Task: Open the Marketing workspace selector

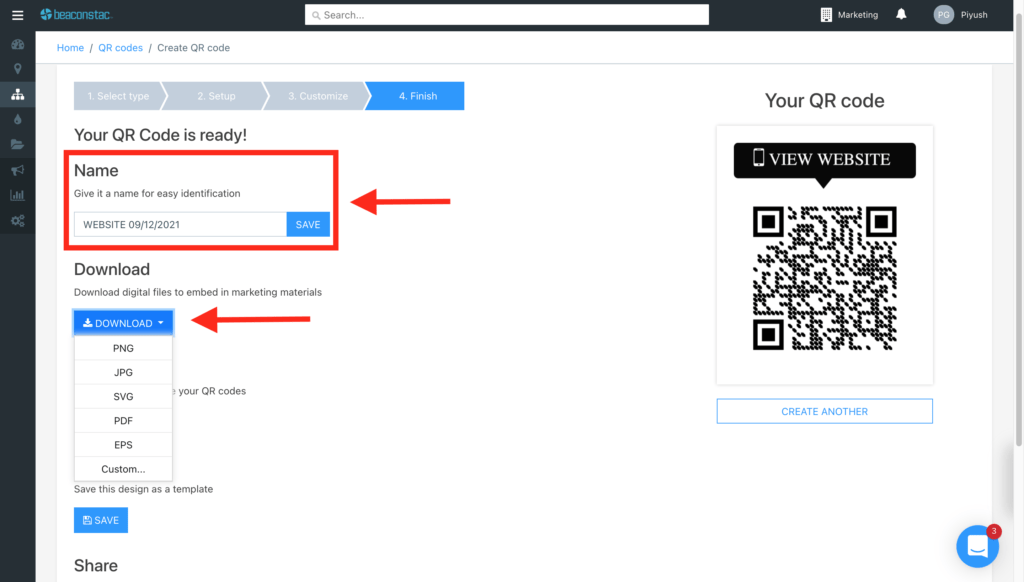Action: 848,14
